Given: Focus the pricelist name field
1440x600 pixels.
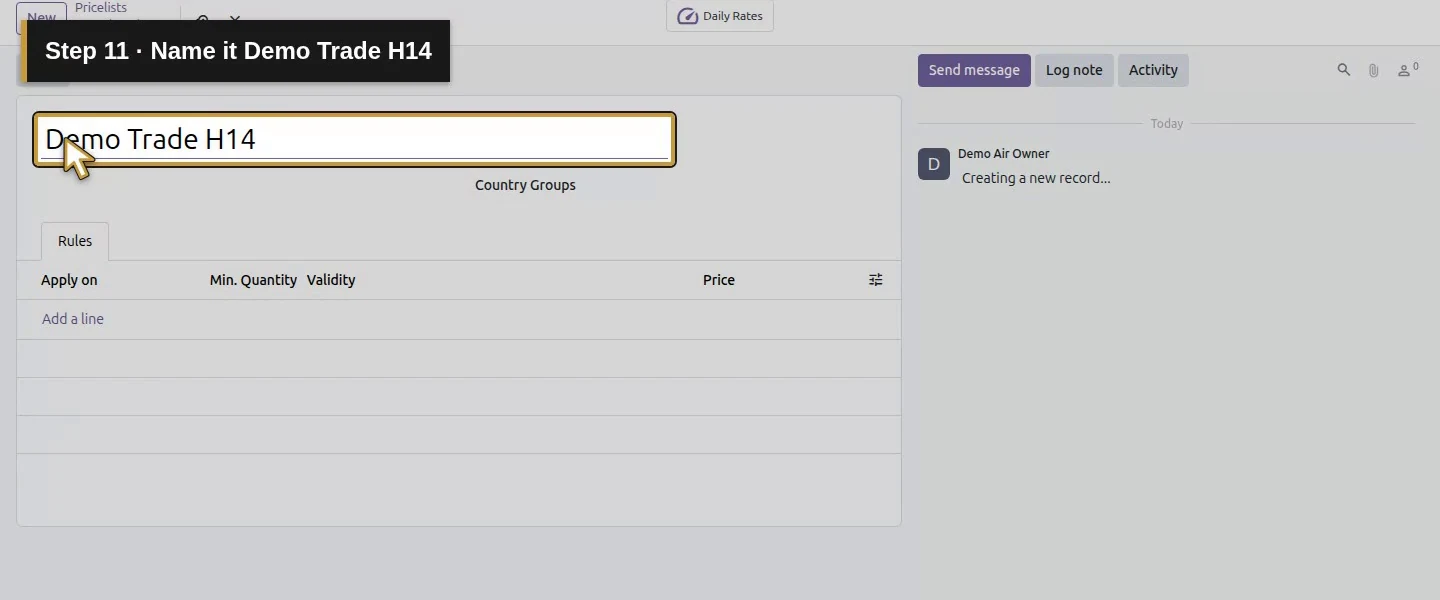Looking at the screenshot, I should pos(355,139).
